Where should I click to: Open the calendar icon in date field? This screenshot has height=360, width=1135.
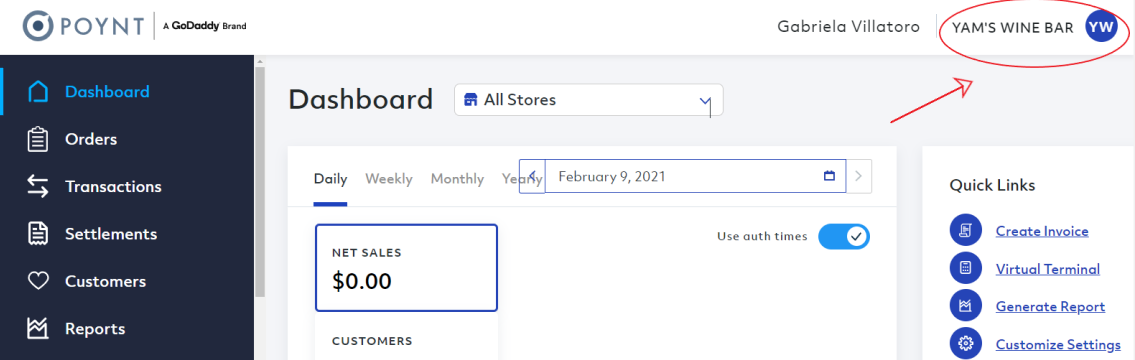click(830, 176)
